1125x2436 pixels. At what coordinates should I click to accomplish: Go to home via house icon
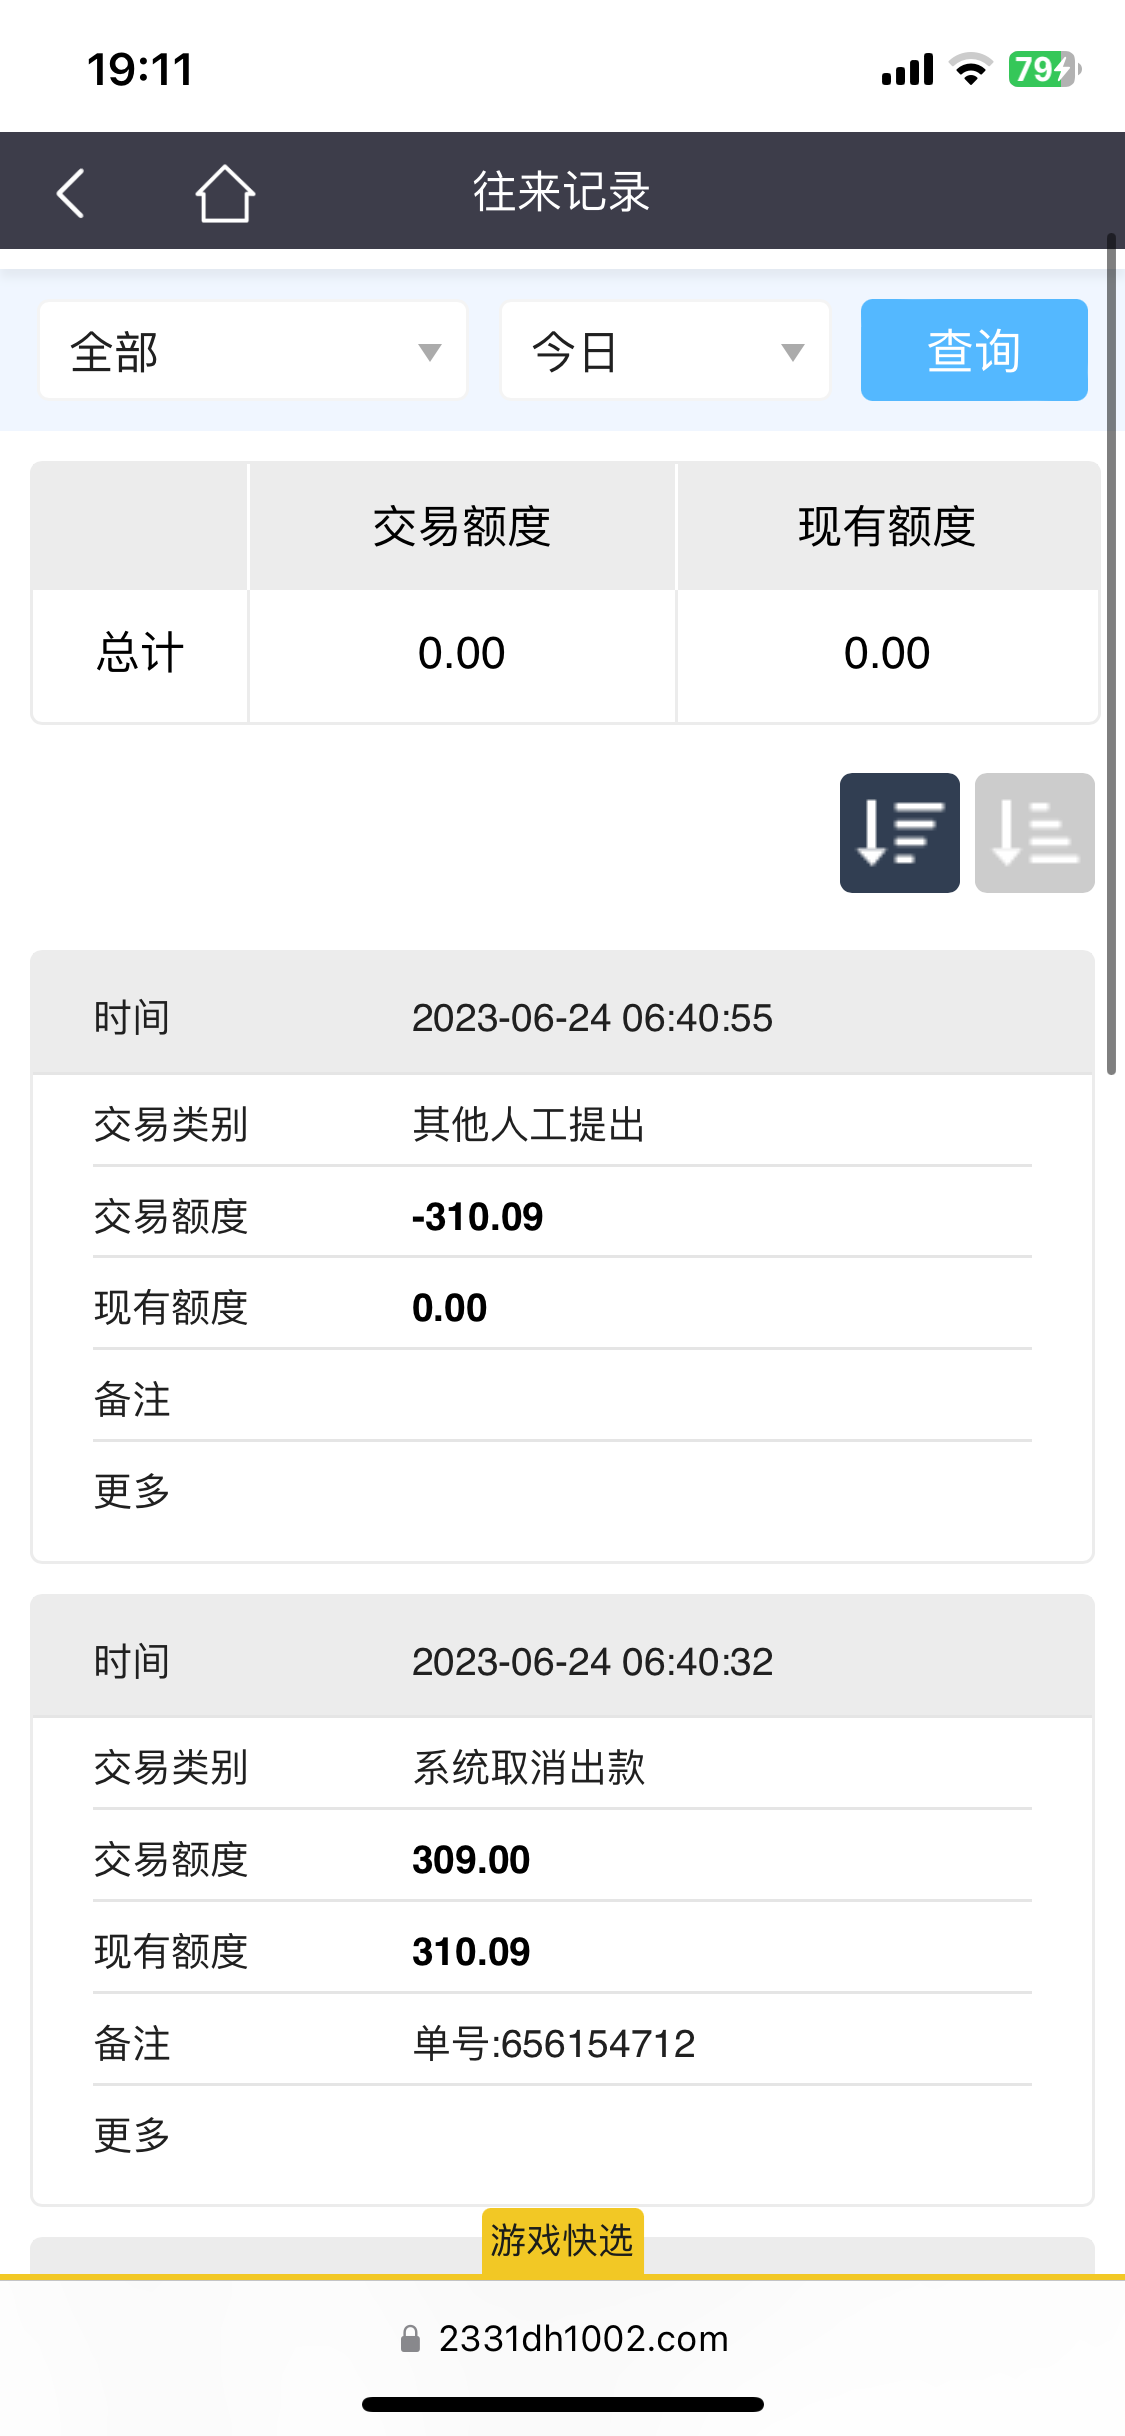click(225, 192)
